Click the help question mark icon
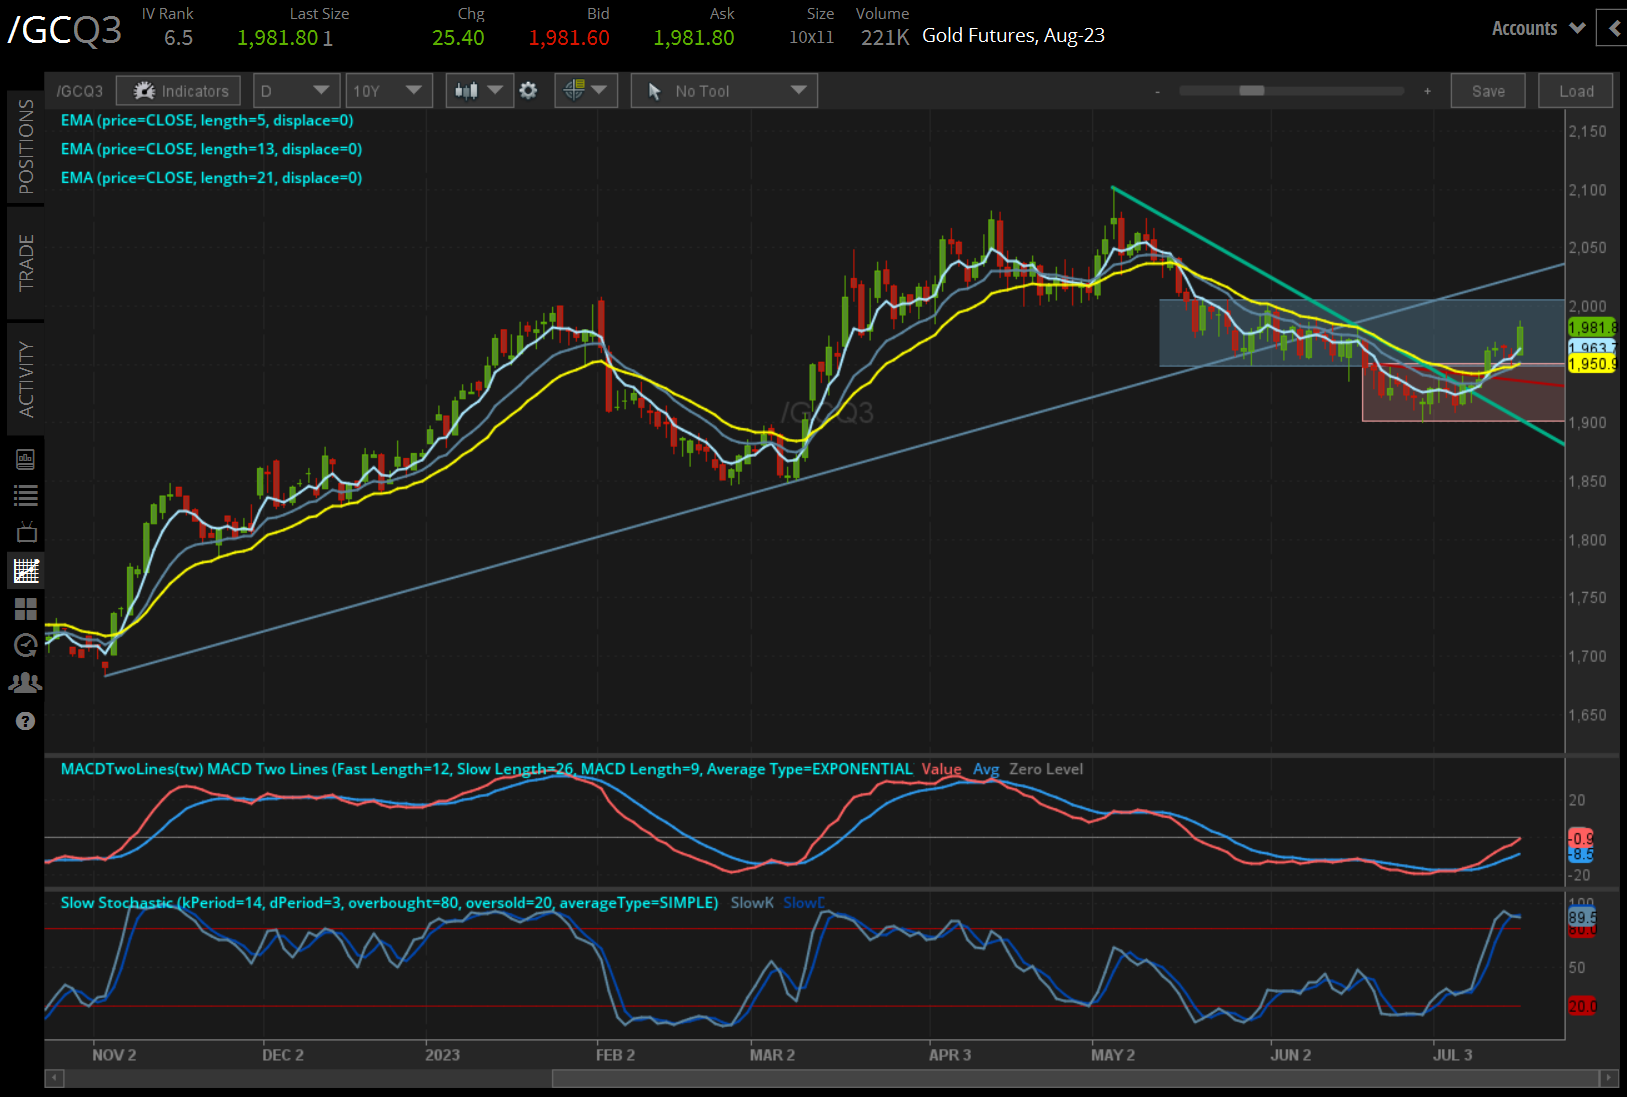 pos(26,720)
